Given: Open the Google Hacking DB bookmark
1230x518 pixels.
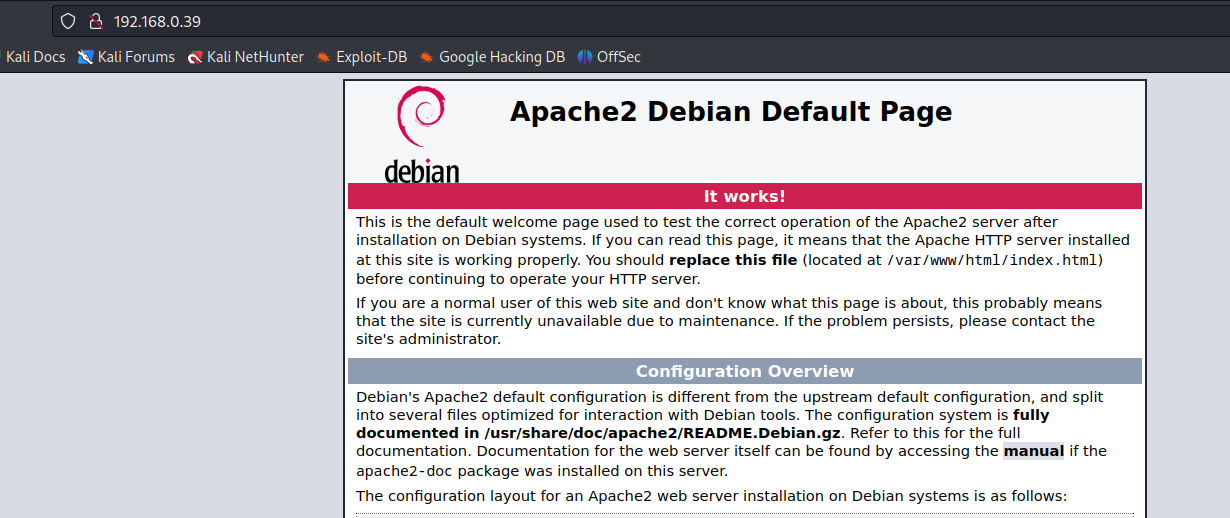Looking at the screenshot, I should coord(492,57).
